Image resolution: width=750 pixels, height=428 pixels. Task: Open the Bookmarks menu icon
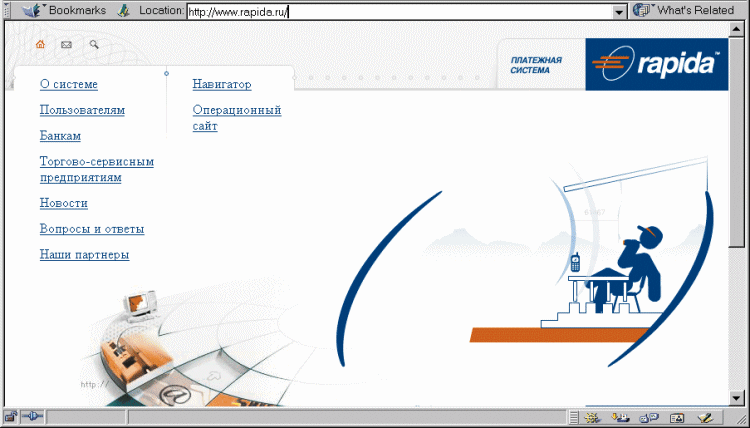[x=32, y=10]
